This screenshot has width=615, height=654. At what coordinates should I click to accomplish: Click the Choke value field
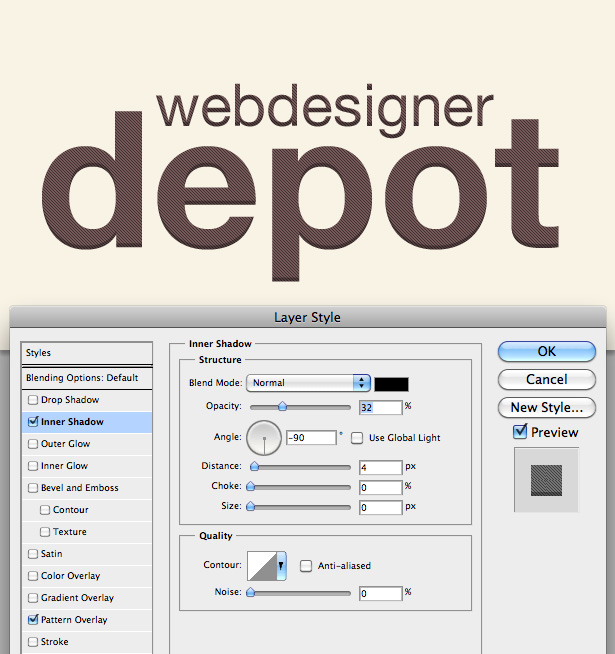[x=381, y=488]
